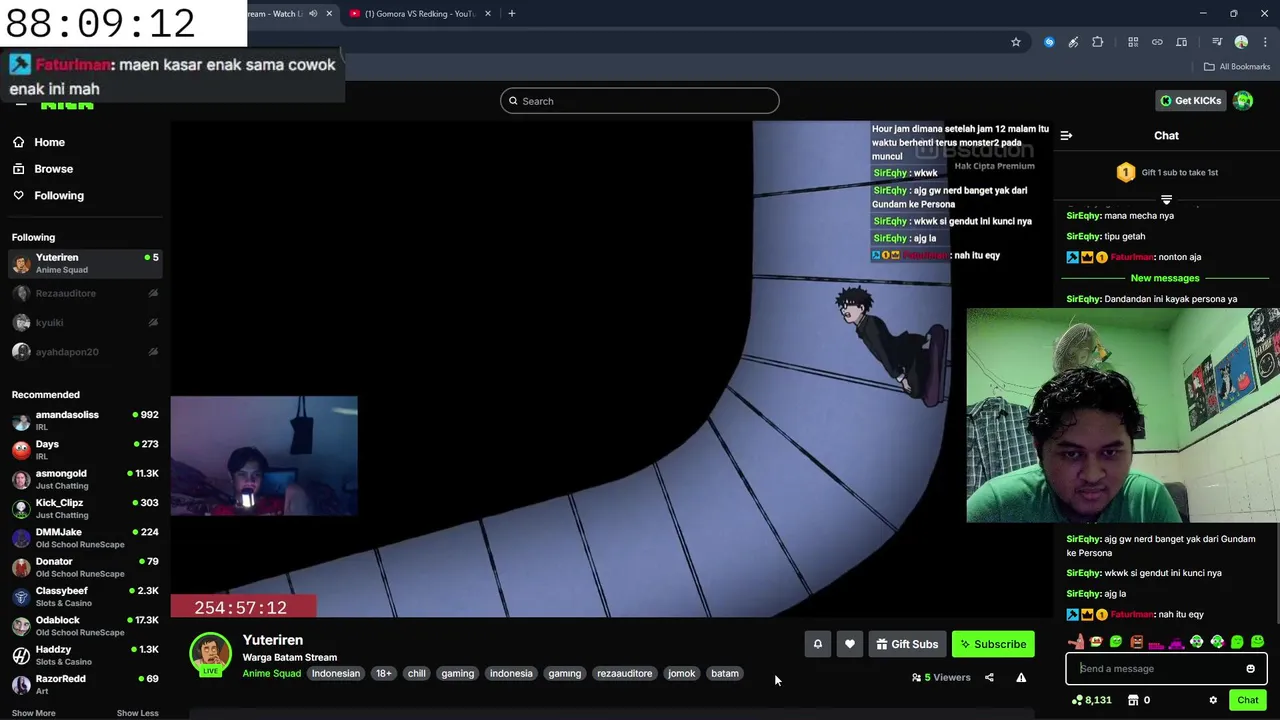Select the jomok tag
Viewport: 1280px width, 720px height.
[681, 674]
